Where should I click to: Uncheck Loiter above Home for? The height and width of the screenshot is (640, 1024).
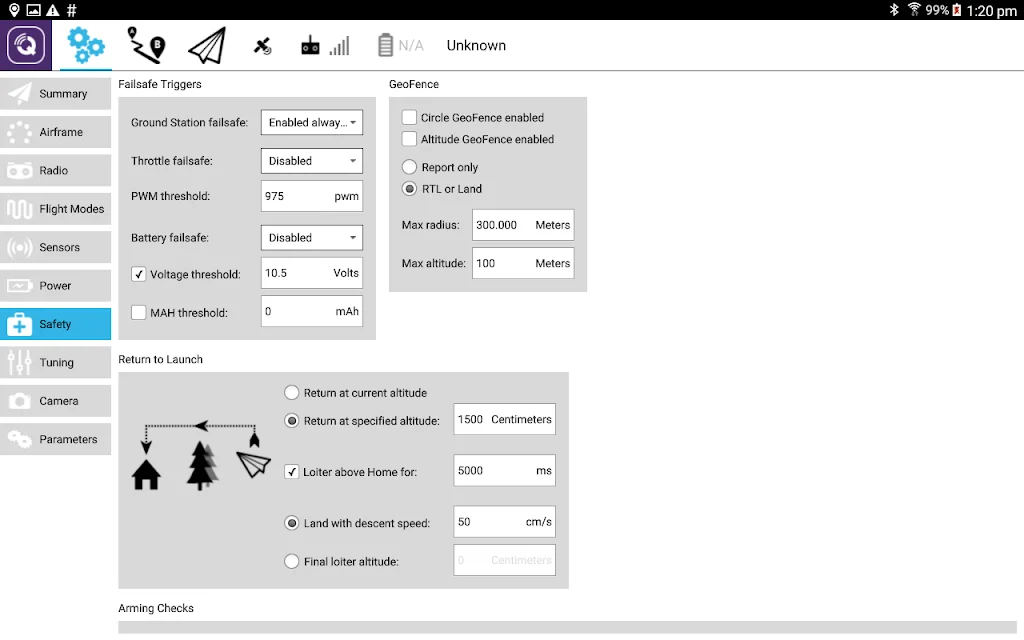click(292, 472)
